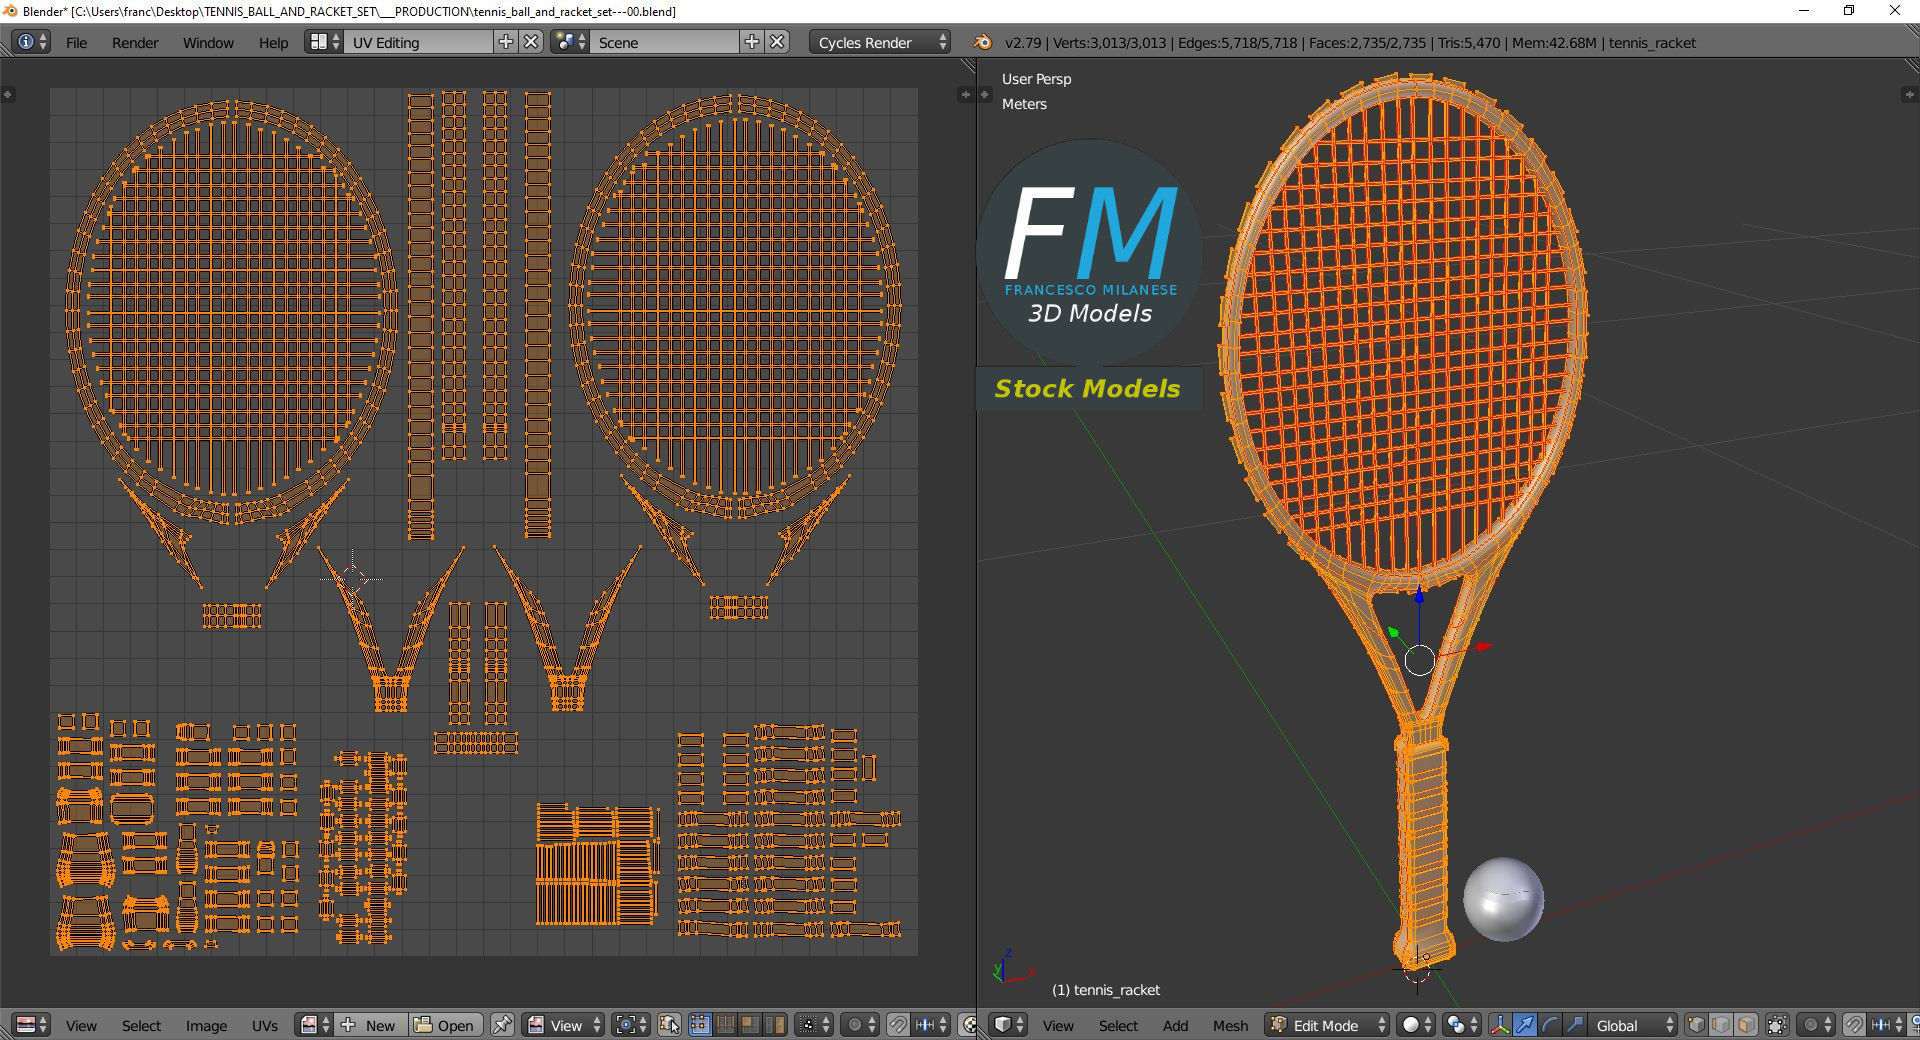Image resolution: width=1920 pixels, height=1040 pixels.
Task: Open the UVs menu
Action: pos(265,1026)
